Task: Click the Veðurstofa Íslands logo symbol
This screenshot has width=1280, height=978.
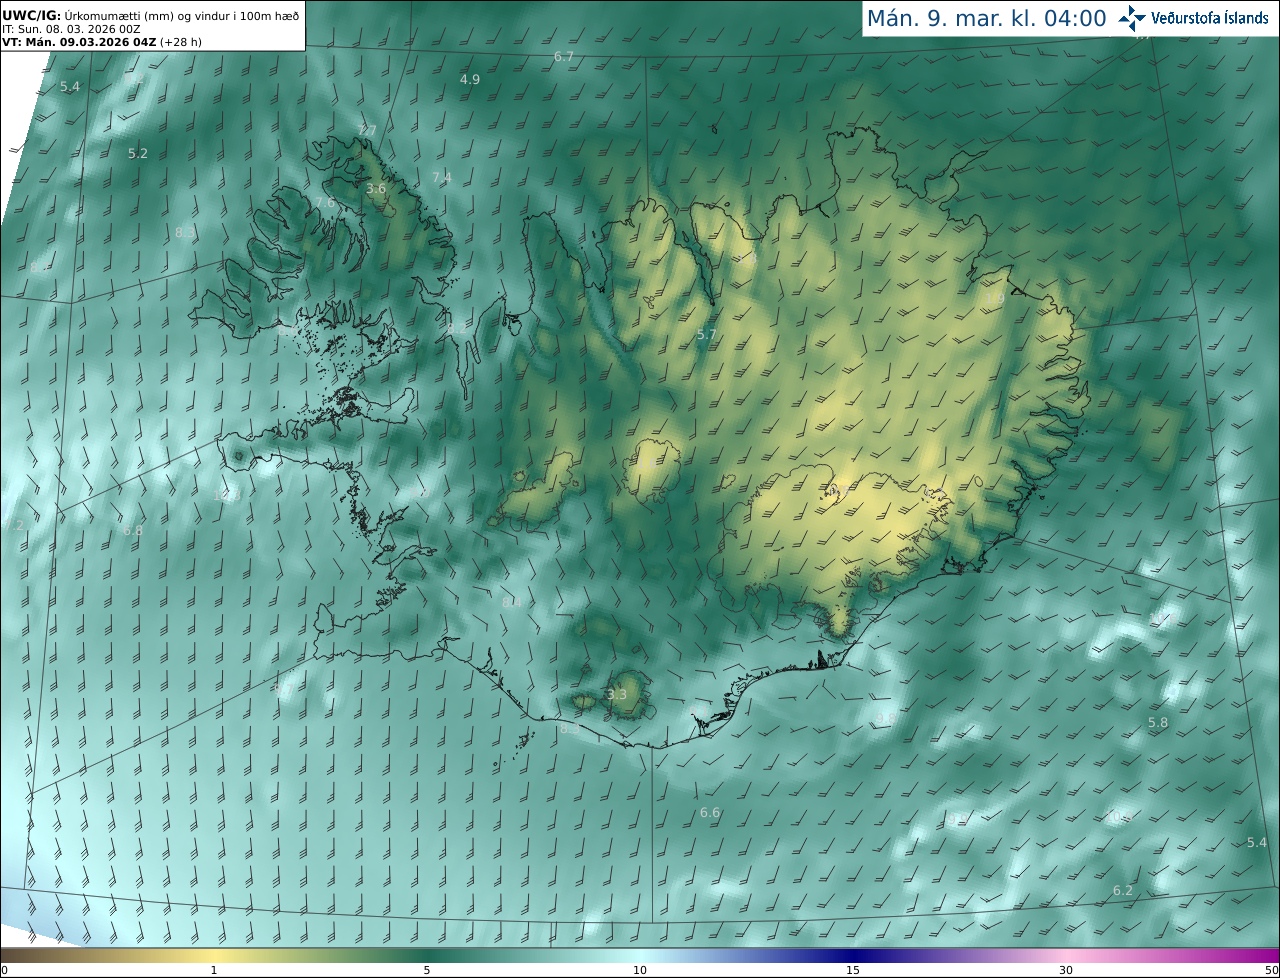Action: pyautogui.click(x=1133, y=18)
